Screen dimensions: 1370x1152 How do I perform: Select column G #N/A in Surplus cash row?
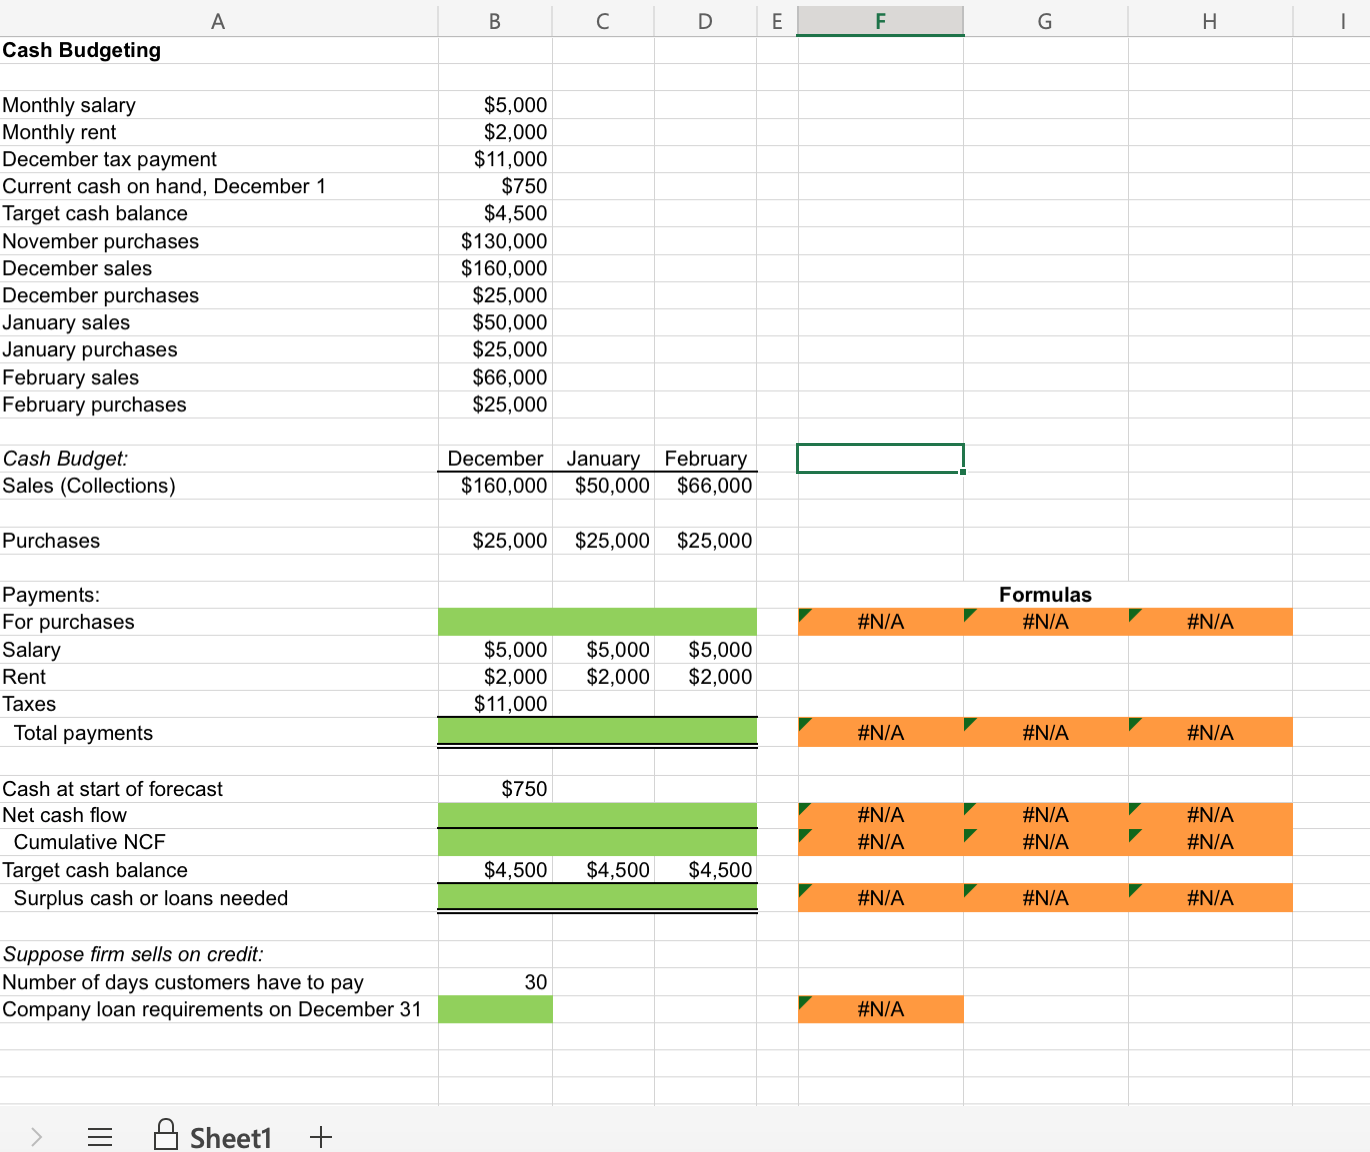[x=1045, y=898]
